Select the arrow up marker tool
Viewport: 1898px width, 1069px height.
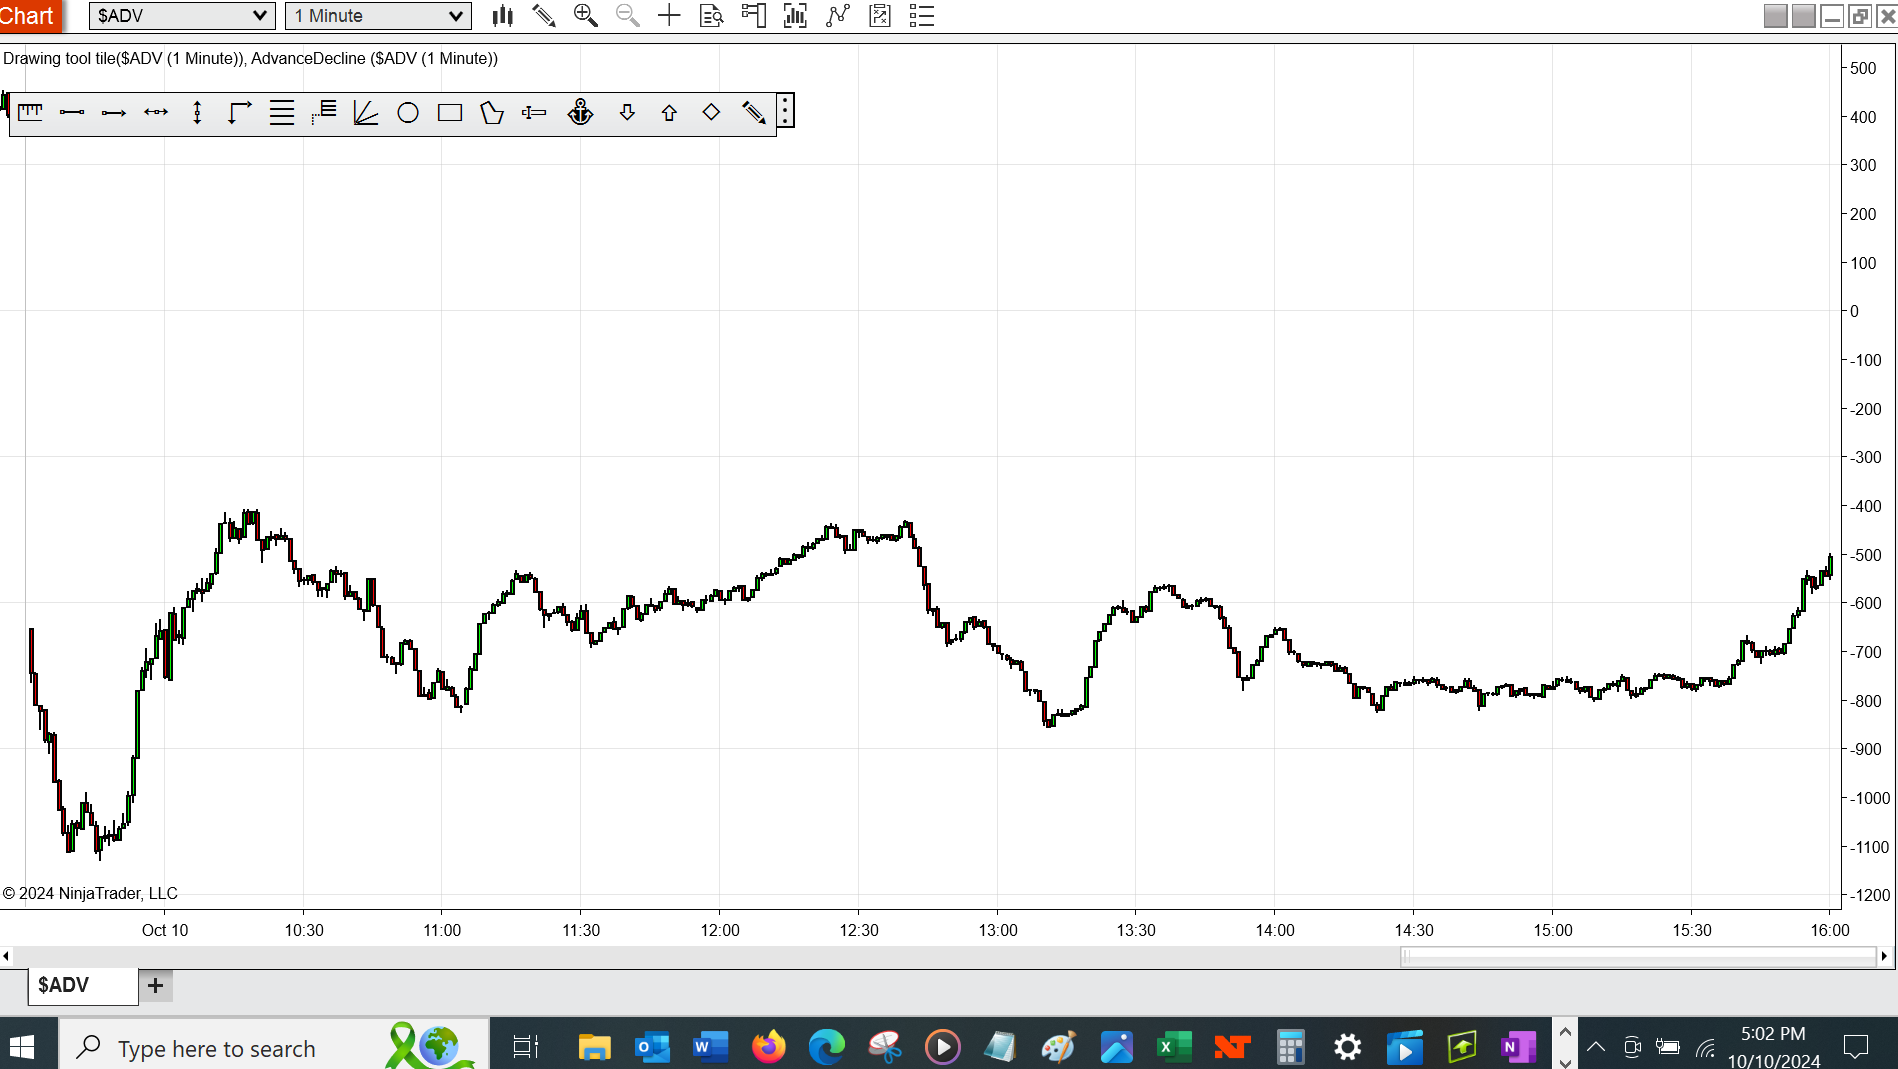point(669,112)
